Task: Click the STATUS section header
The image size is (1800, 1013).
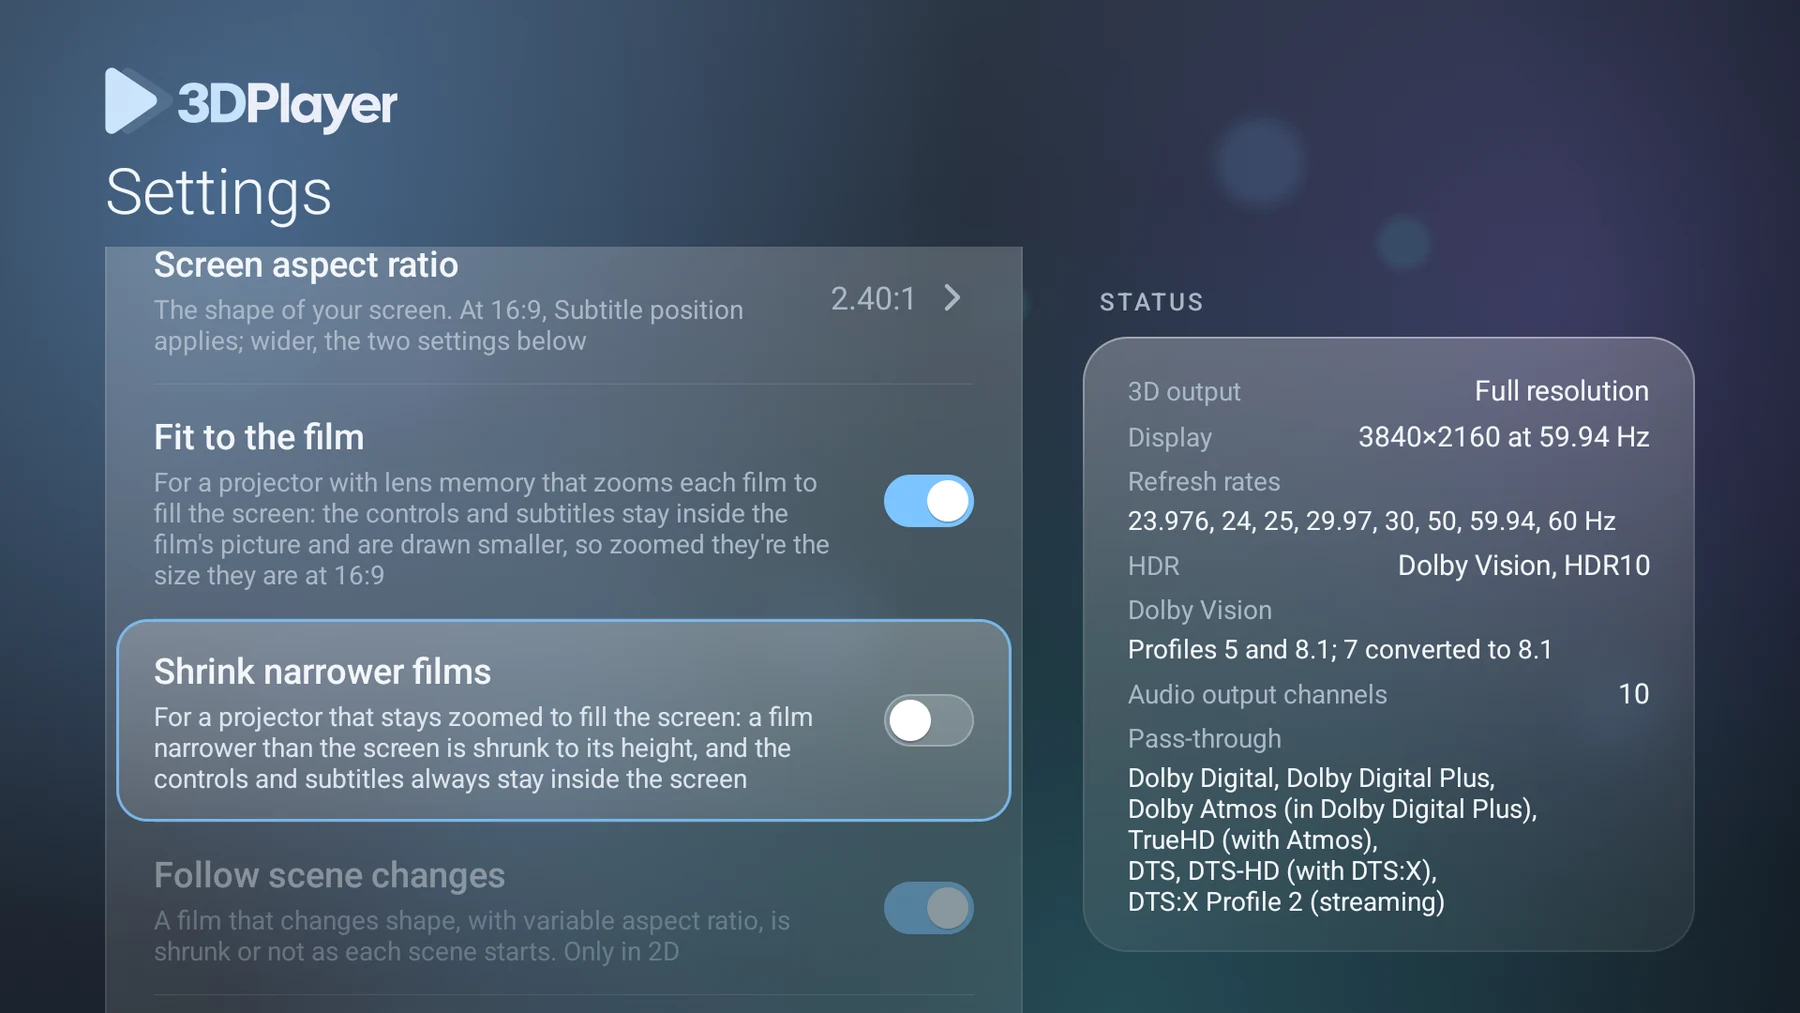Action: 1151,302
